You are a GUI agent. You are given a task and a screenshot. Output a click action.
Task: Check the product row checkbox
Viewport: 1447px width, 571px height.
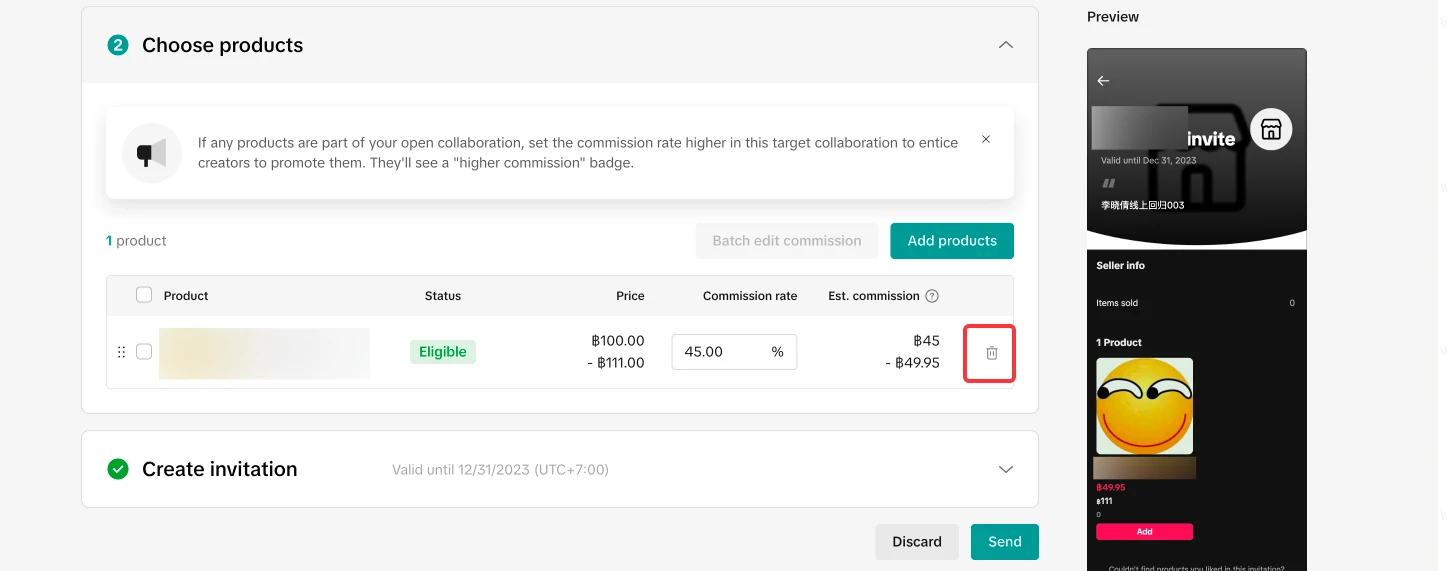point(144,352)
